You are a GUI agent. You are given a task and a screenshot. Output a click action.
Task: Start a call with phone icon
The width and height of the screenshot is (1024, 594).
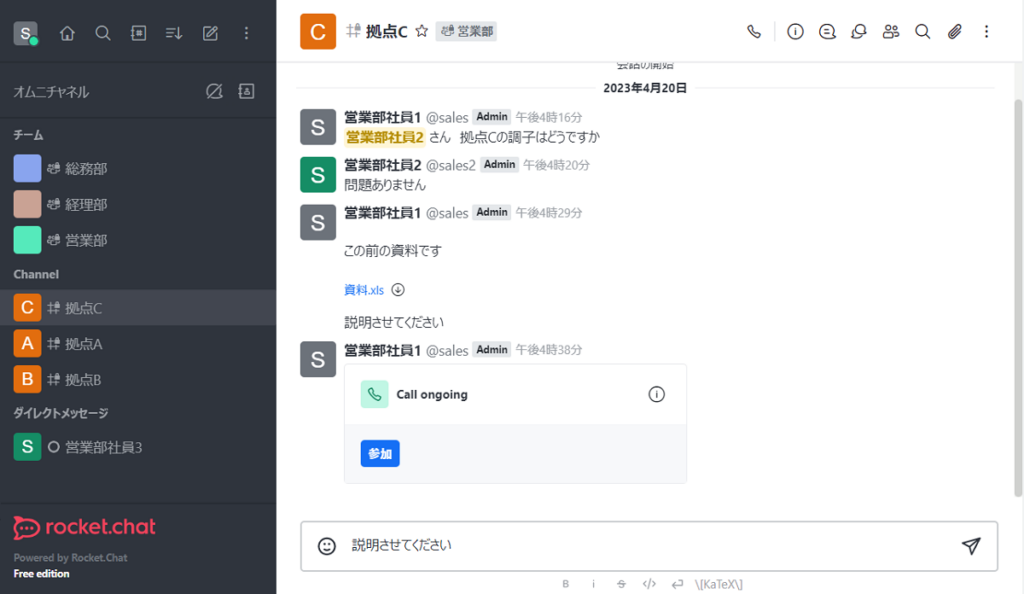tap(754, 32)
